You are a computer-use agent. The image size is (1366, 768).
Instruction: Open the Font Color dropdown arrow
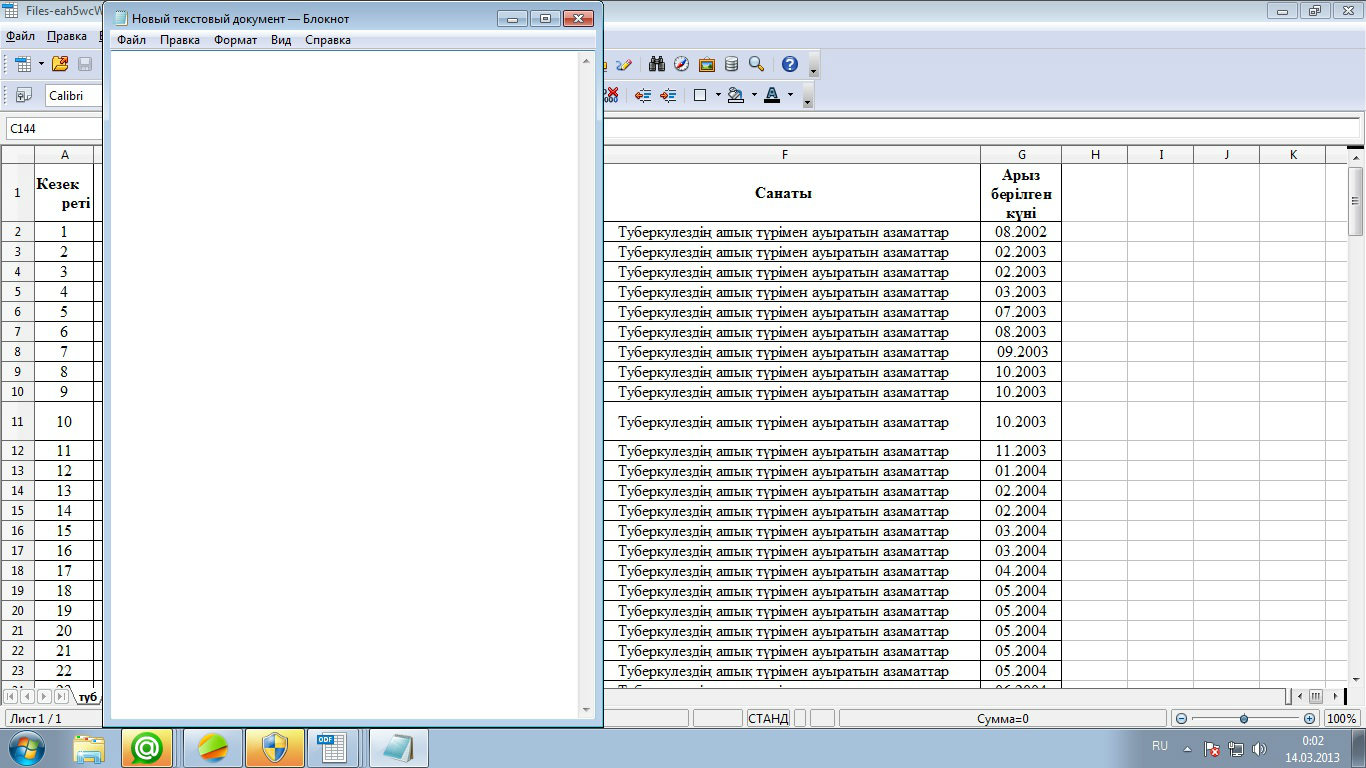790,95
